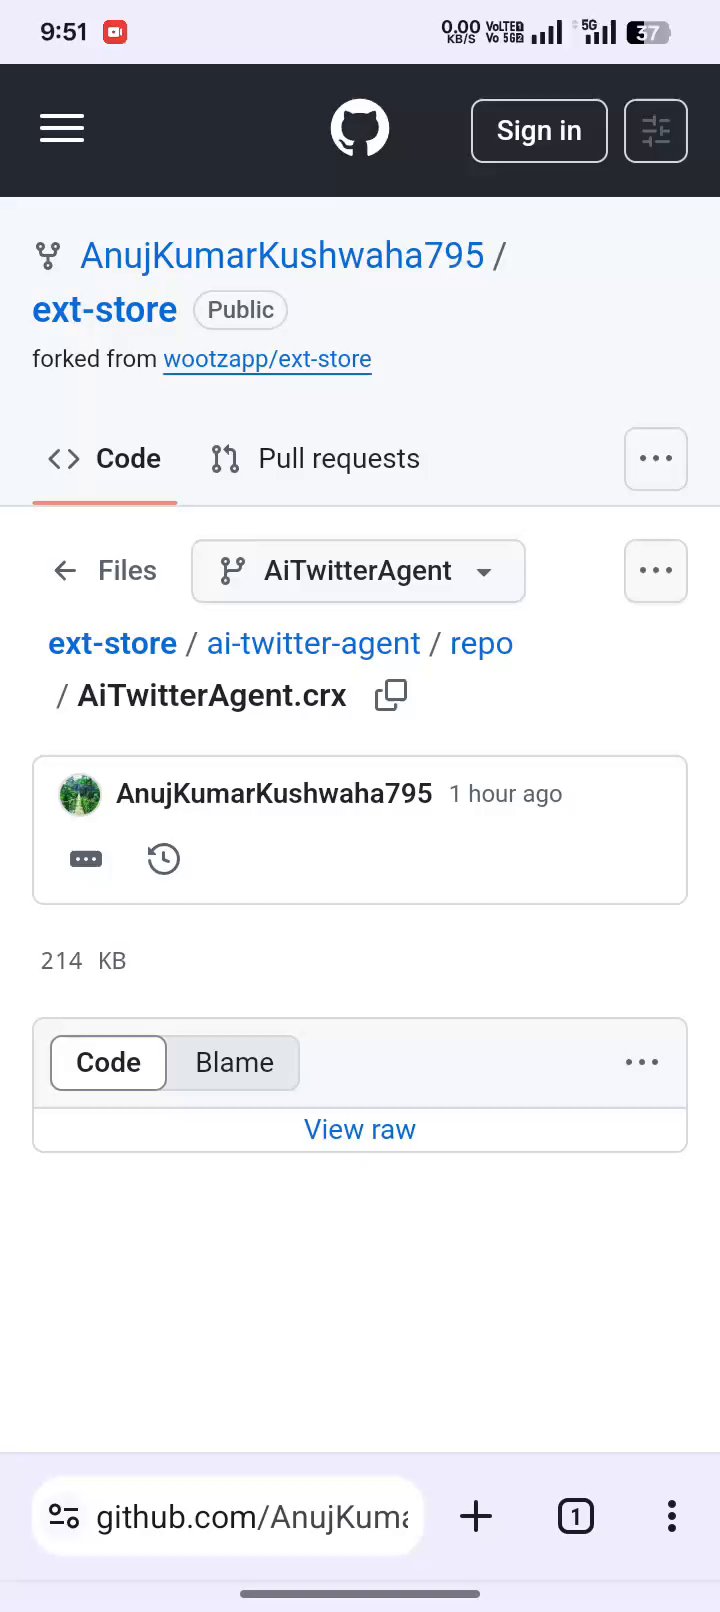
Task: Expand the commit message ellipsis icon
Action: [x=86, y=859]
